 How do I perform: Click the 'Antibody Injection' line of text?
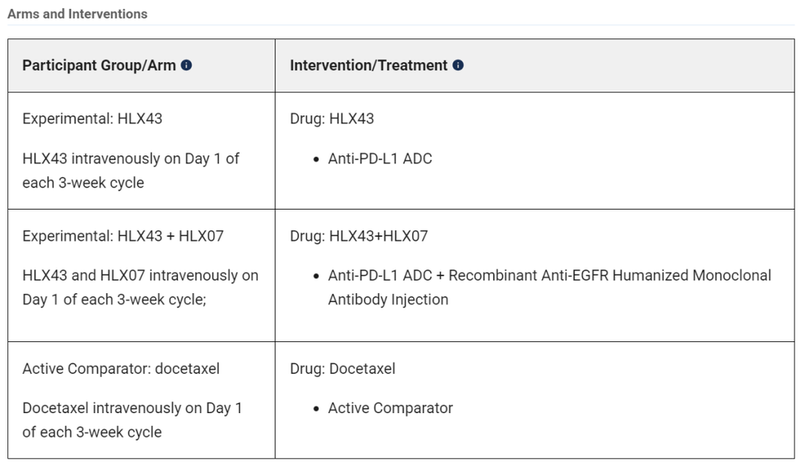click(x=389, y=299)
